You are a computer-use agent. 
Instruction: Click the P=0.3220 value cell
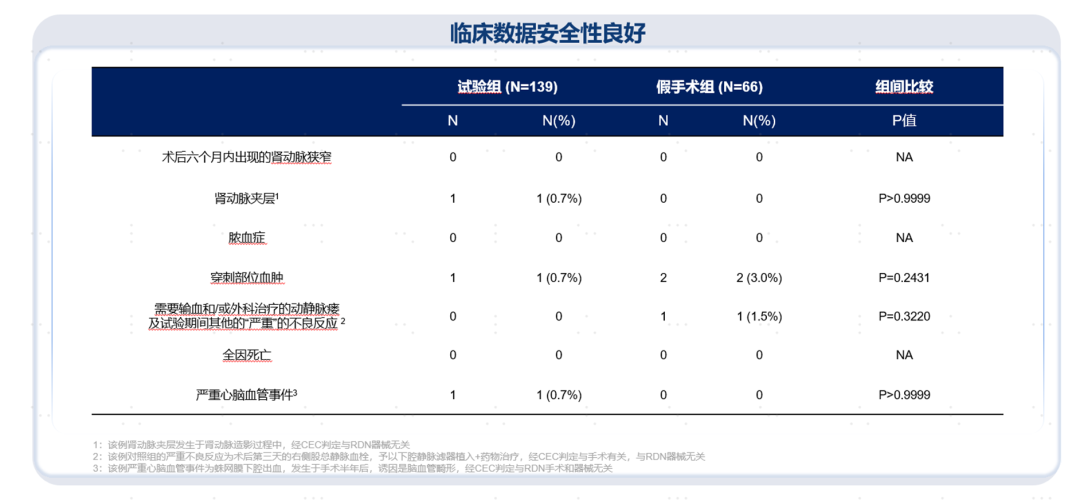pyautogui.click(x=904, y=316)
